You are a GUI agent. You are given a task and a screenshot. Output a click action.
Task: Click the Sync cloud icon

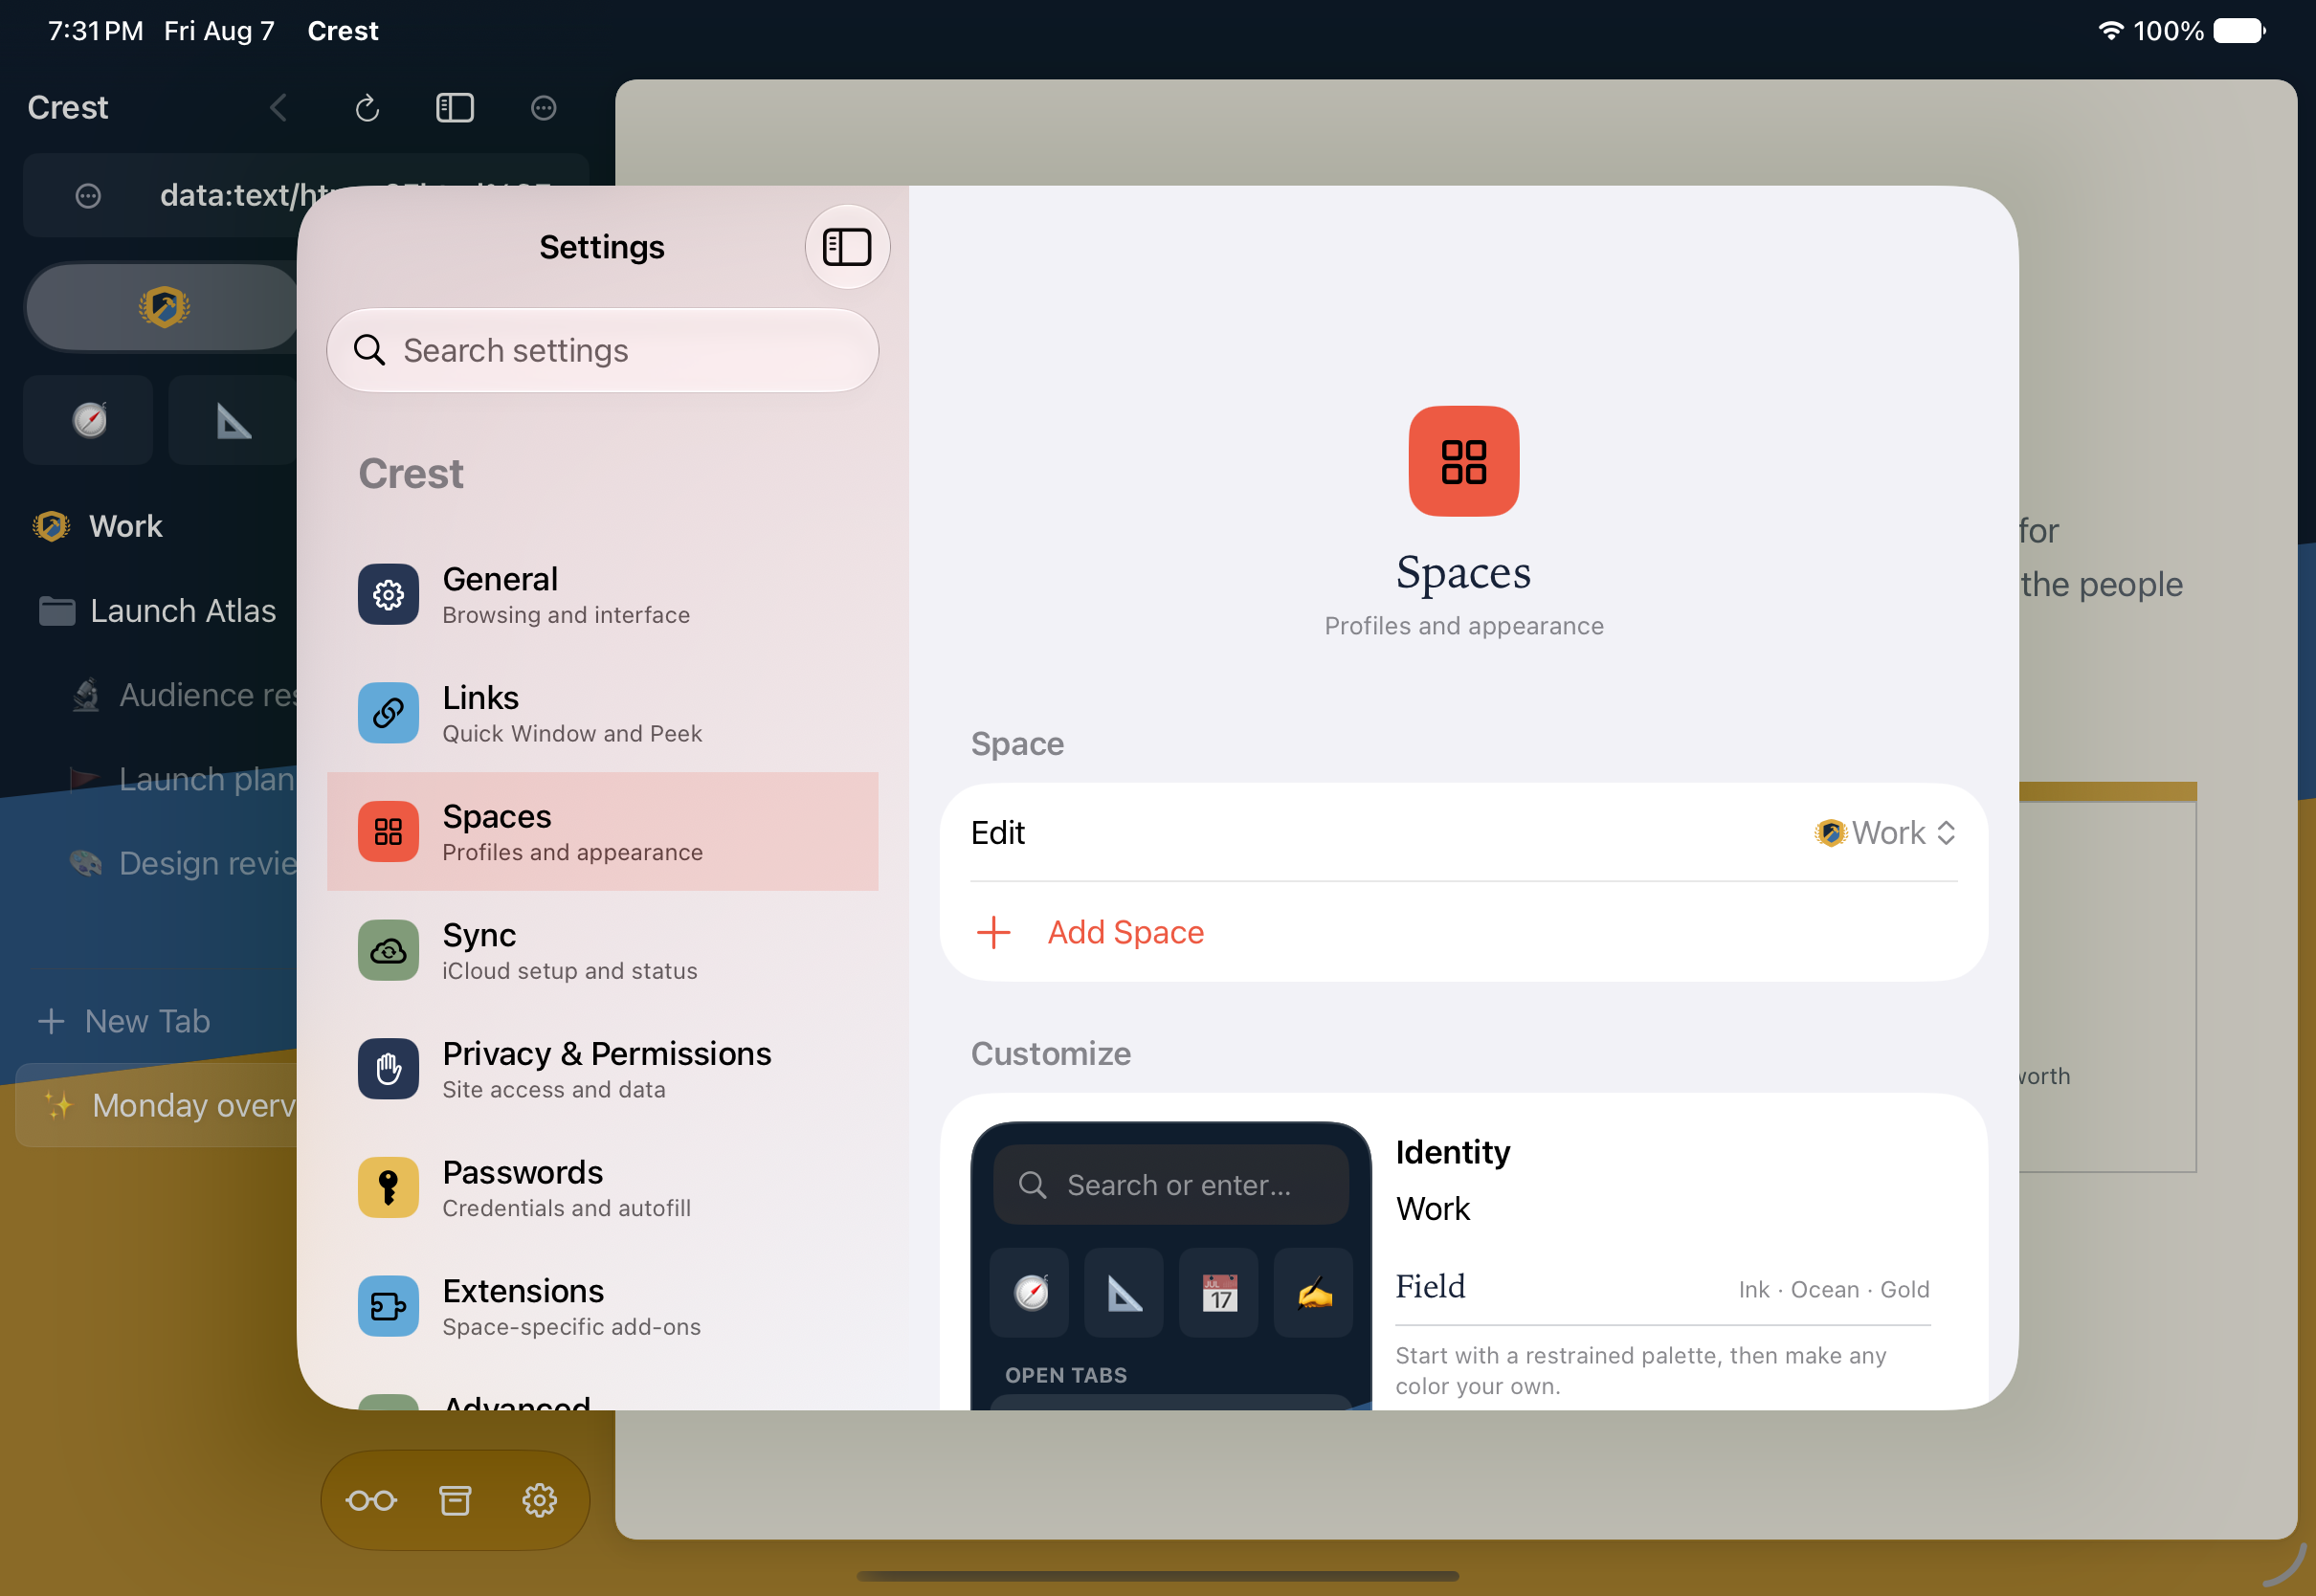[x=388, y=951]
